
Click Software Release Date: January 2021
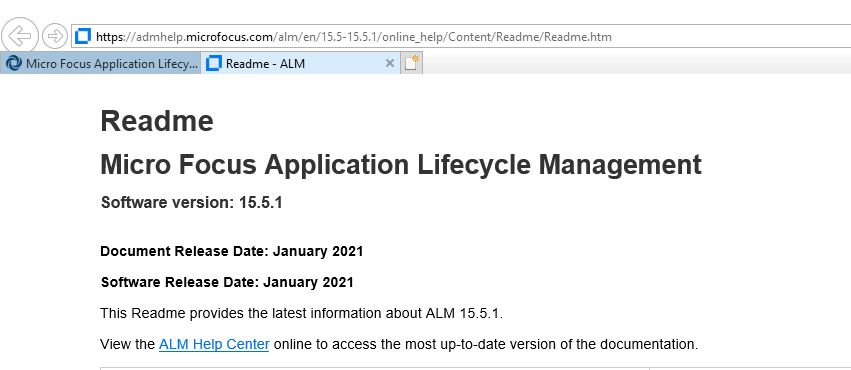pos(227,283)
